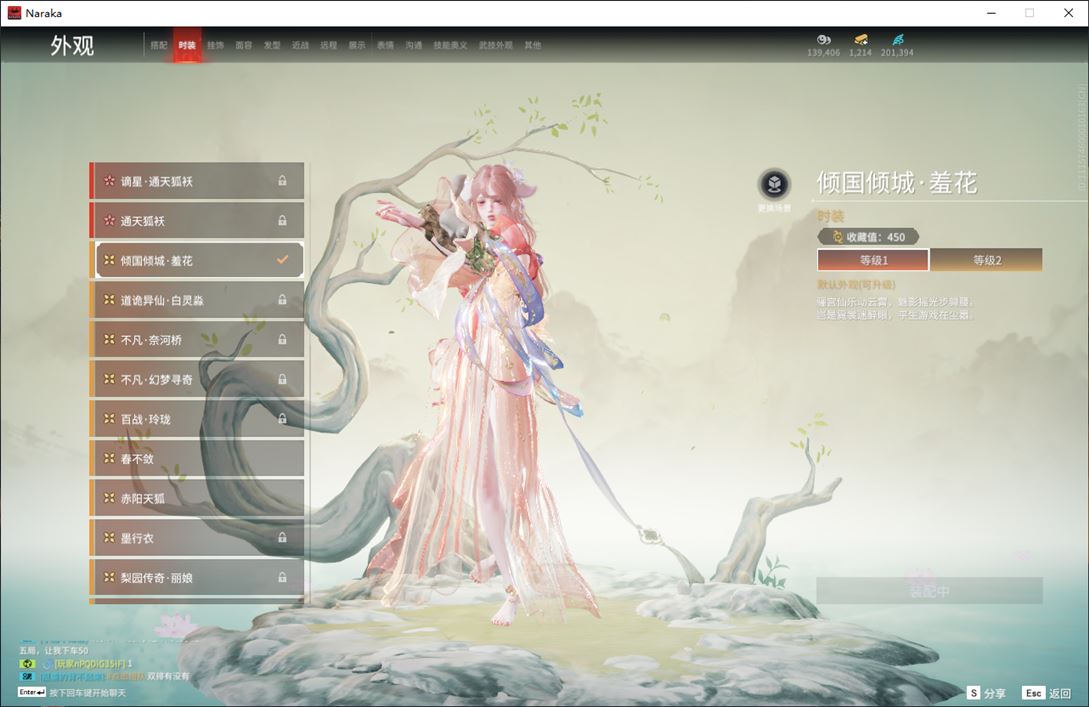The height and width of the screenshot is (707, 1089).
Task: Click the character model preview
Action: 489,396
